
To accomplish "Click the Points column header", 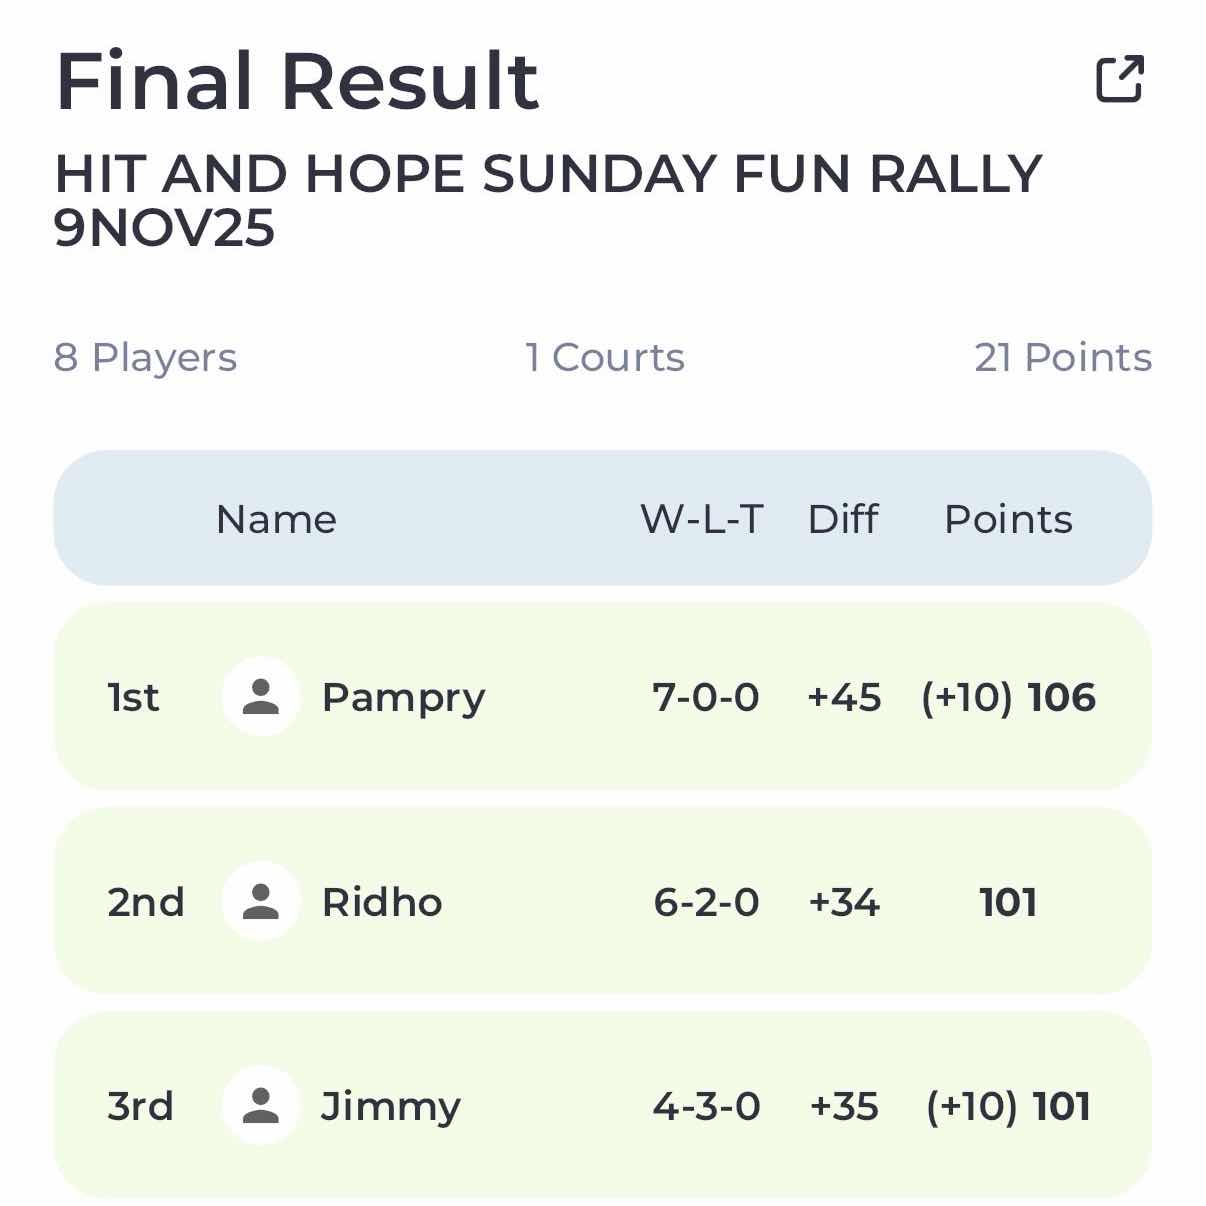I will (x=1008, y=519).
